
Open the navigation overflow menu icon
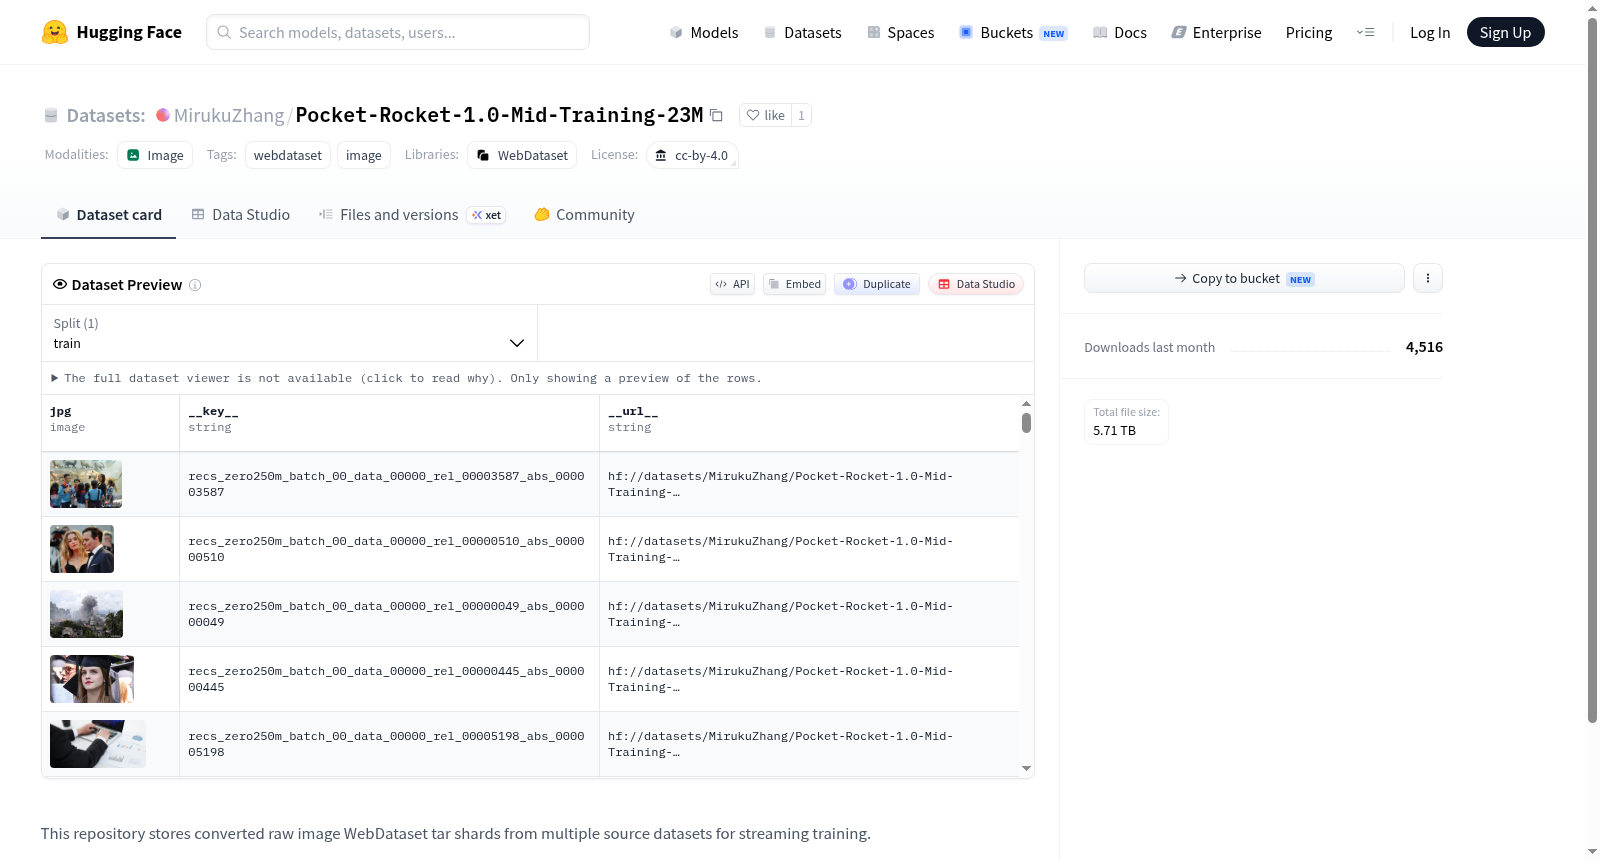pos(1365,32)
